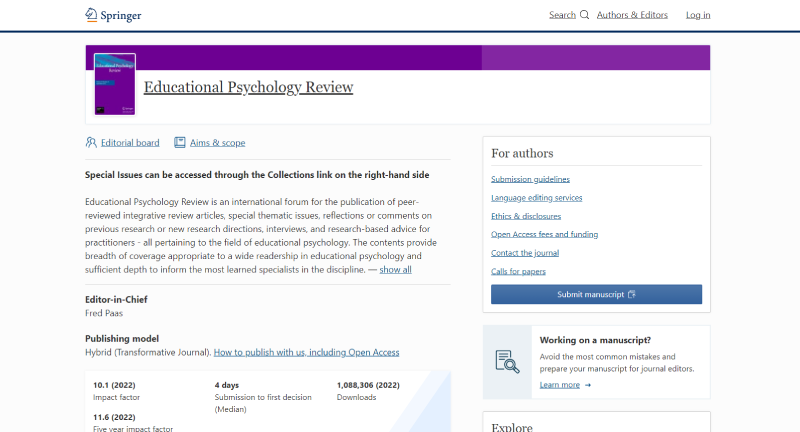This screenshot has height=432, width=800.
Task: View Ethics & disclosures
Action: tap(526, 216)
